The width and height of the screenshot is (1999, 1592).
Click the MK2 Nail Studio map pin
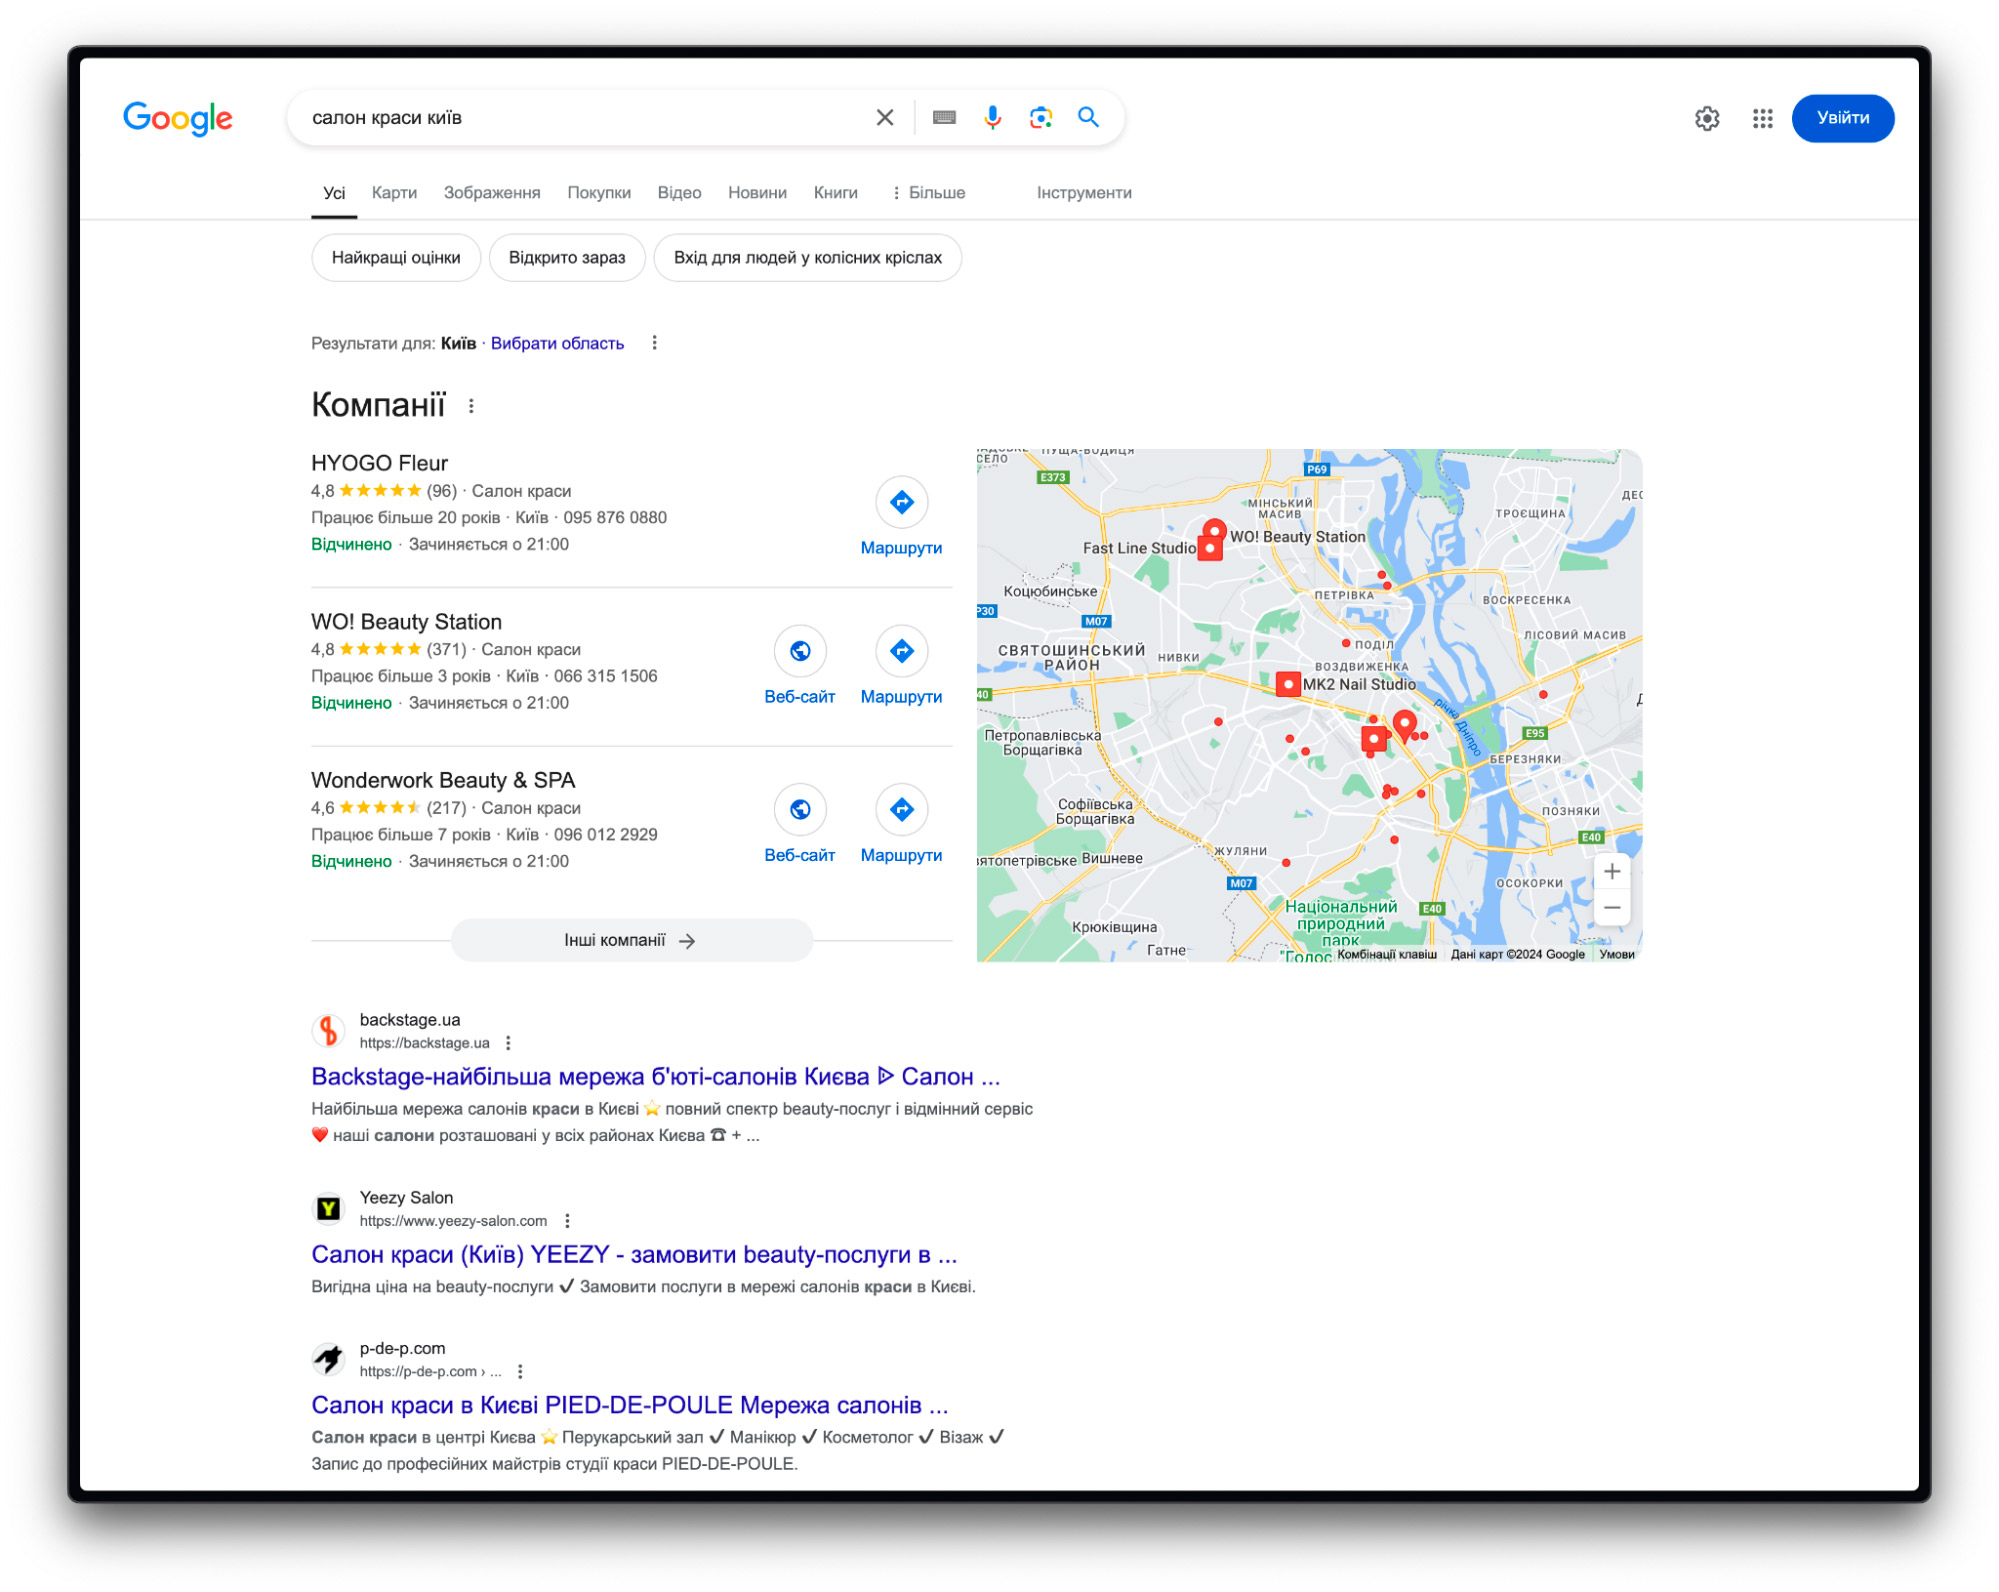1288,684
